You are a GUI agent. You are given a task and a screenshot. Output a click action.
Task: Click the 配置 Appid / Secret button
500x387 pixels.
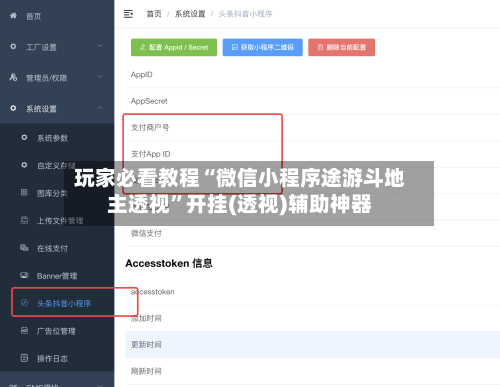[x=174, y=47]
